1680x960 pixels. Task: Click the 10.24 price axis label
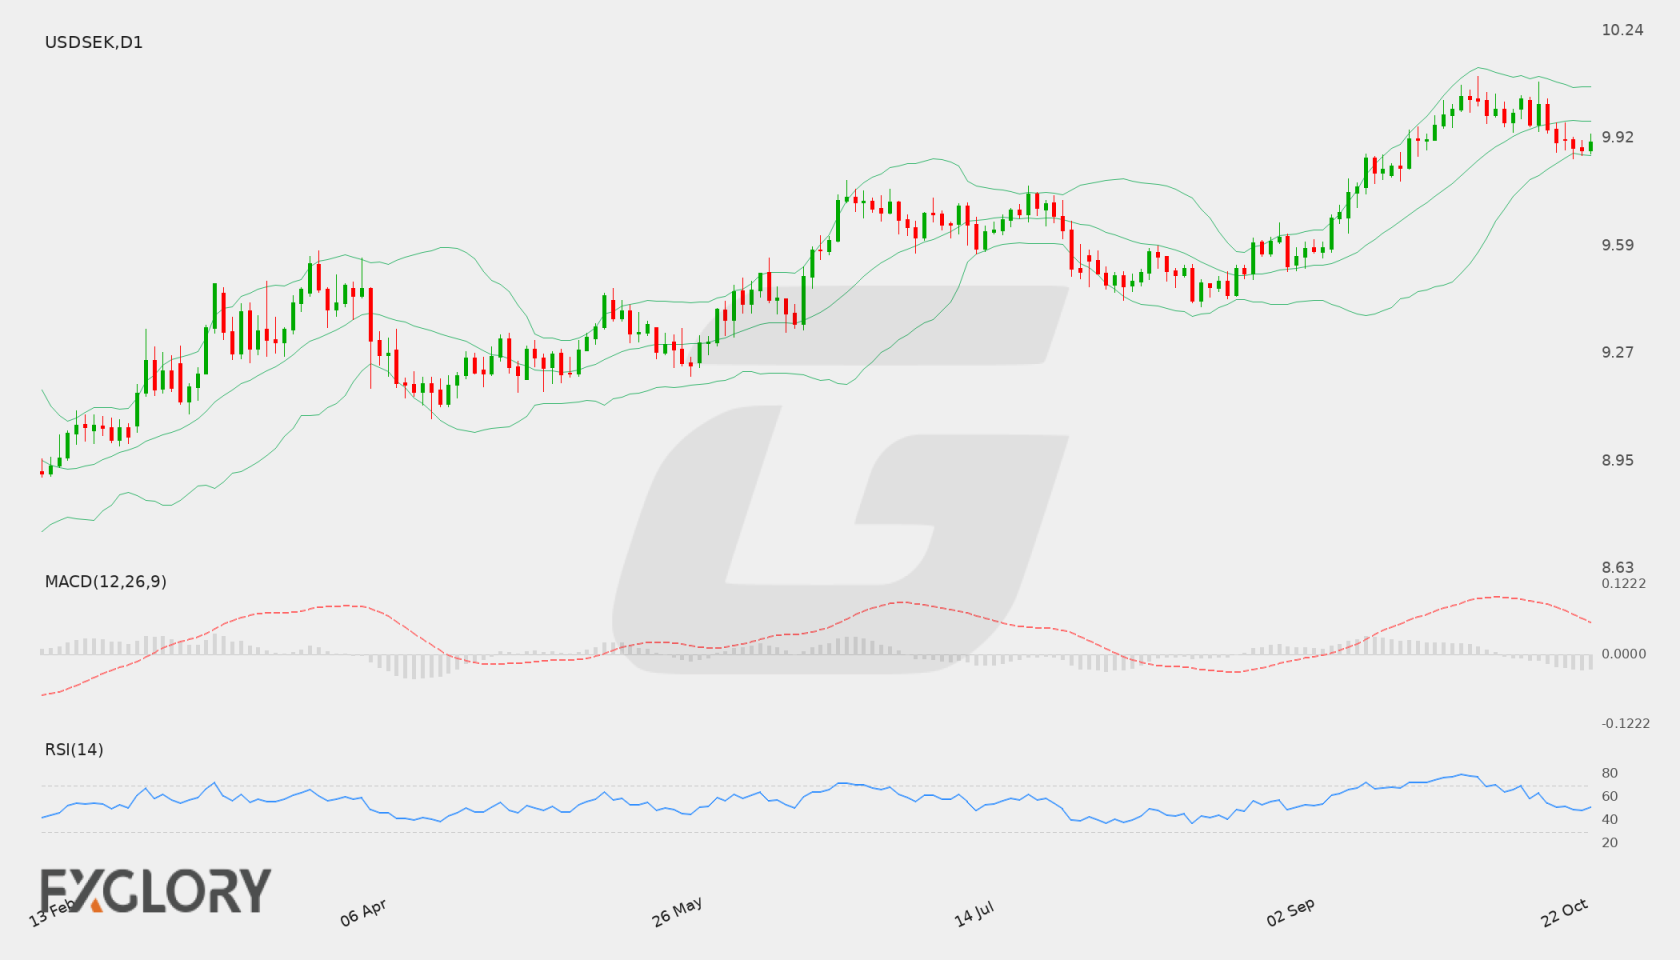click(x=1622, y=30)
